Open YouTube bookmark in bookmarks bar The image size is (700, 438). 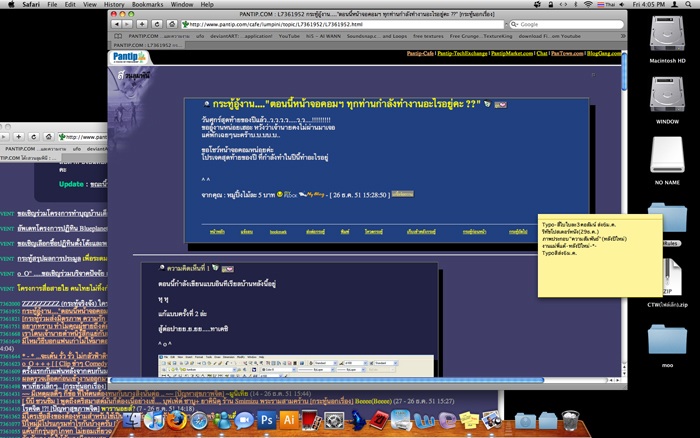click(289, 36)
